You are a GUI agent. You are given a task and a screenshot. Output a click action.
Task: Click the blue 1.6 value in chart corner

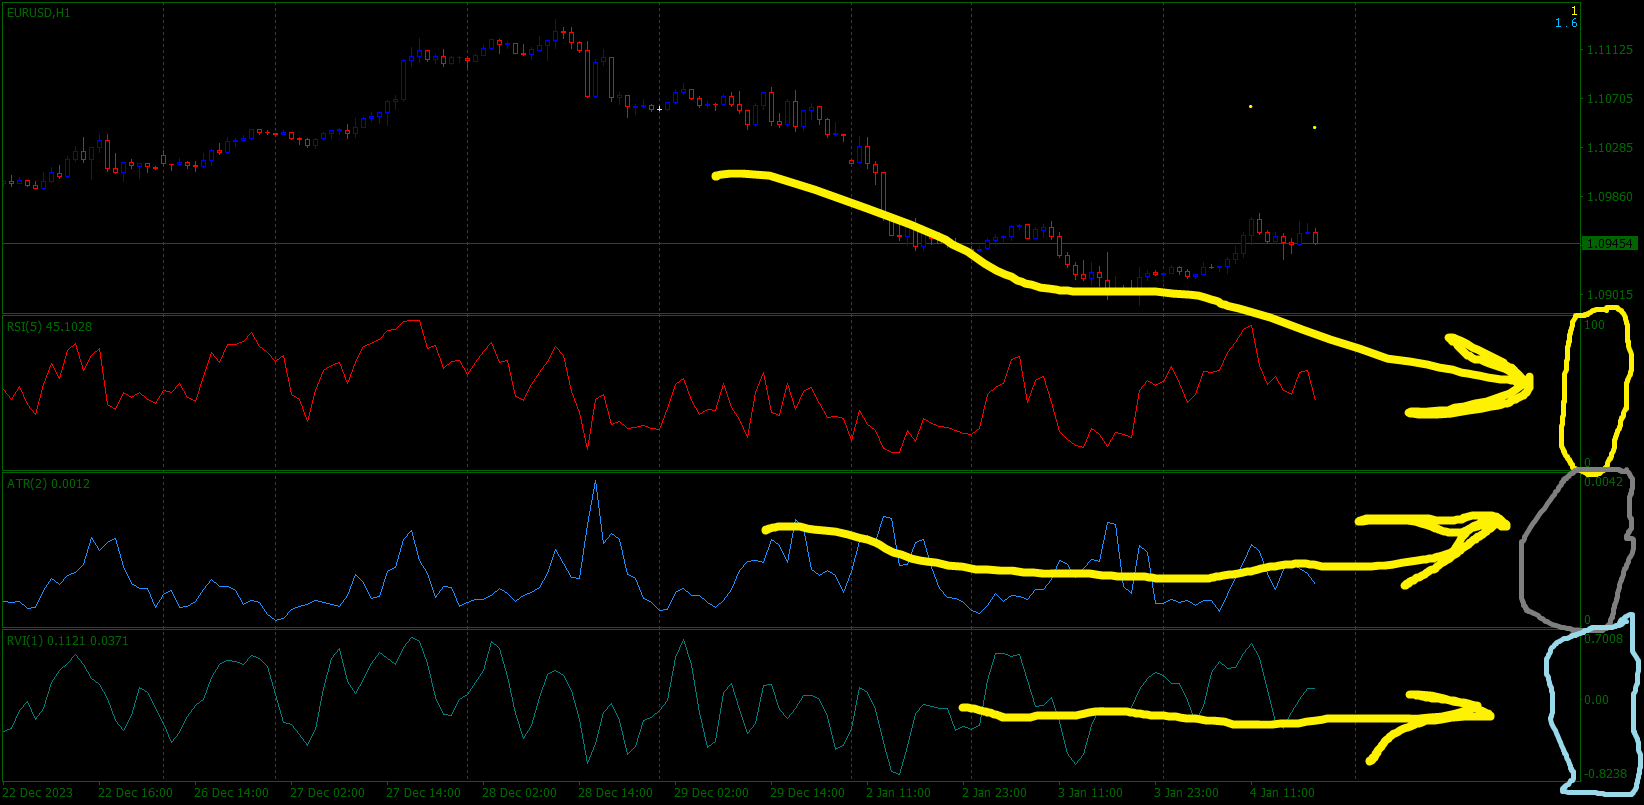point(1566,23)
